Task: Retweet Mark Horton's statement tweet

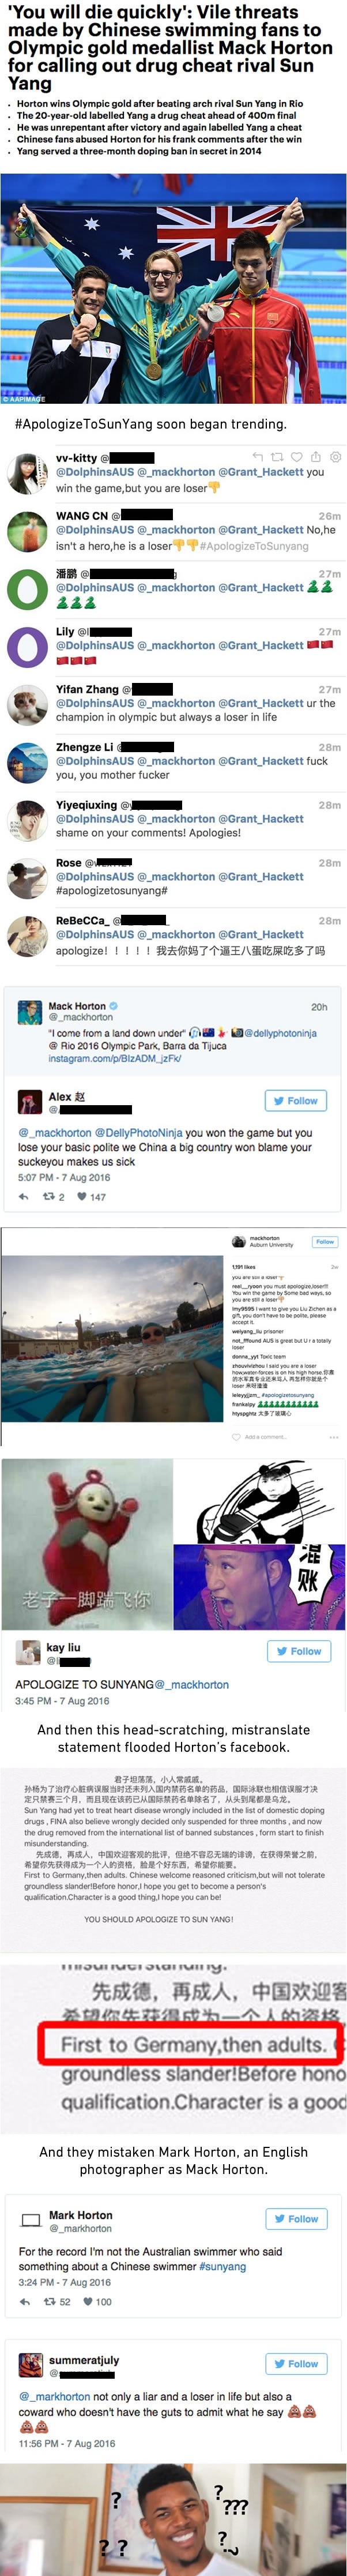Action: tap(50, 2303)
